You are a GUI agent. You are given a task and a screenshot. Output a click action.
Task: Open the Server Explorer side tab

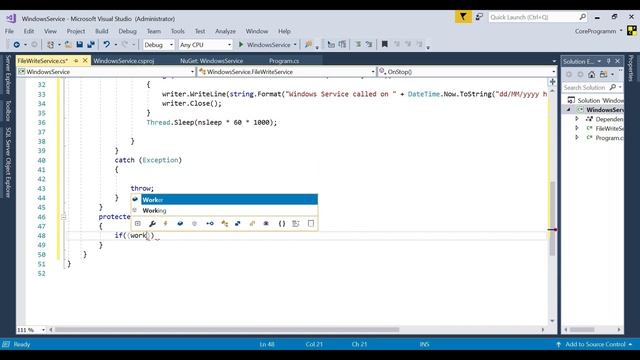[8, 75]
